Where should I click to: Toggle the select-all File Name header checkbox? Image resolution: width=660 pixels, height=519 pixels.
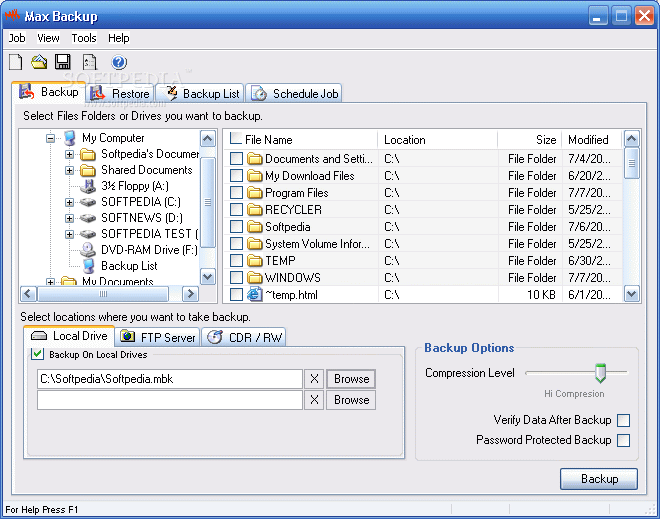point(236,138)
